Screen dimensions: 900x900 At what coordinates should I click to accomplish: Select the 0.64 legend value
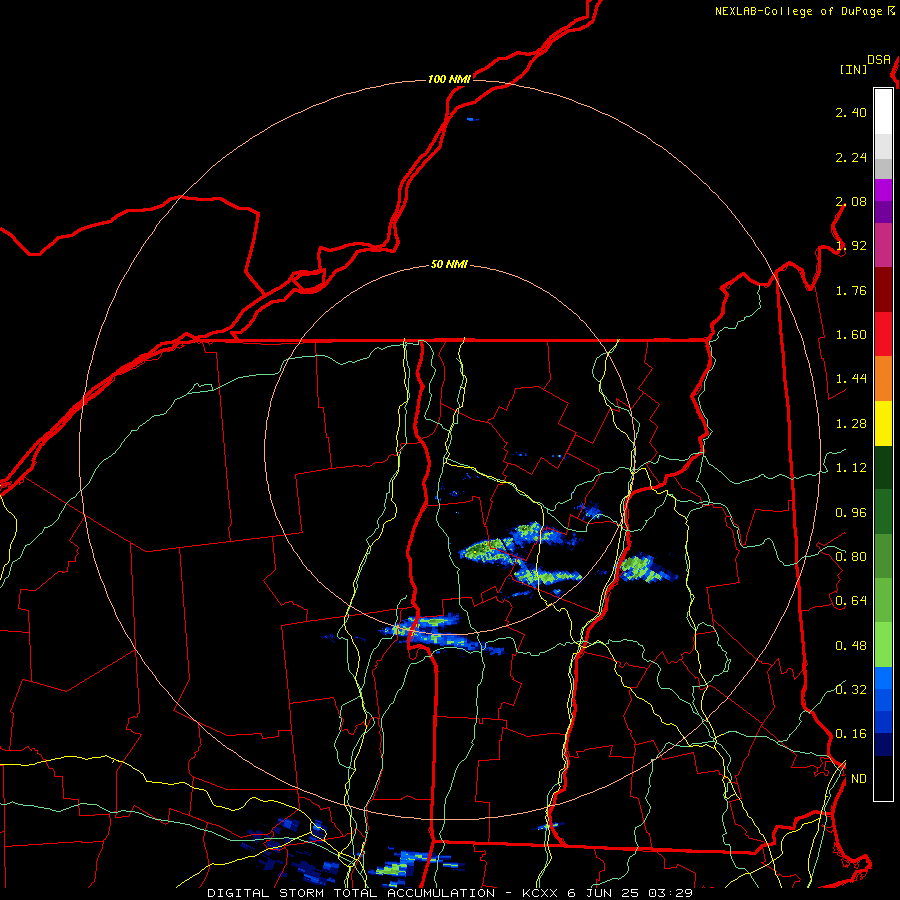pyautogui.click(x=851, y=601)
